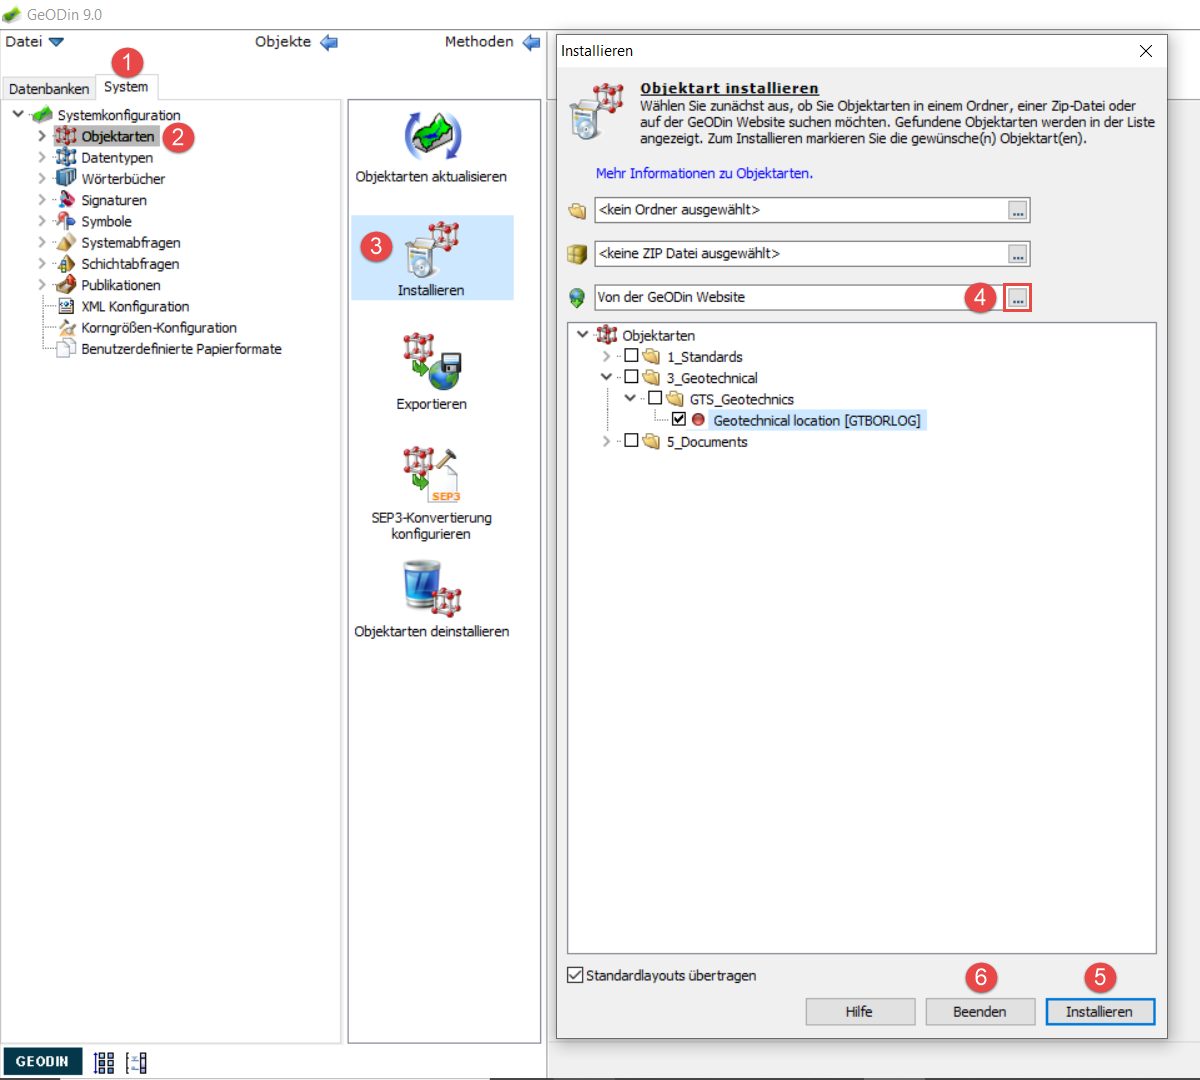Switch to the System tab
The image size is (1200, 1080).
click(x=126, y=87)
